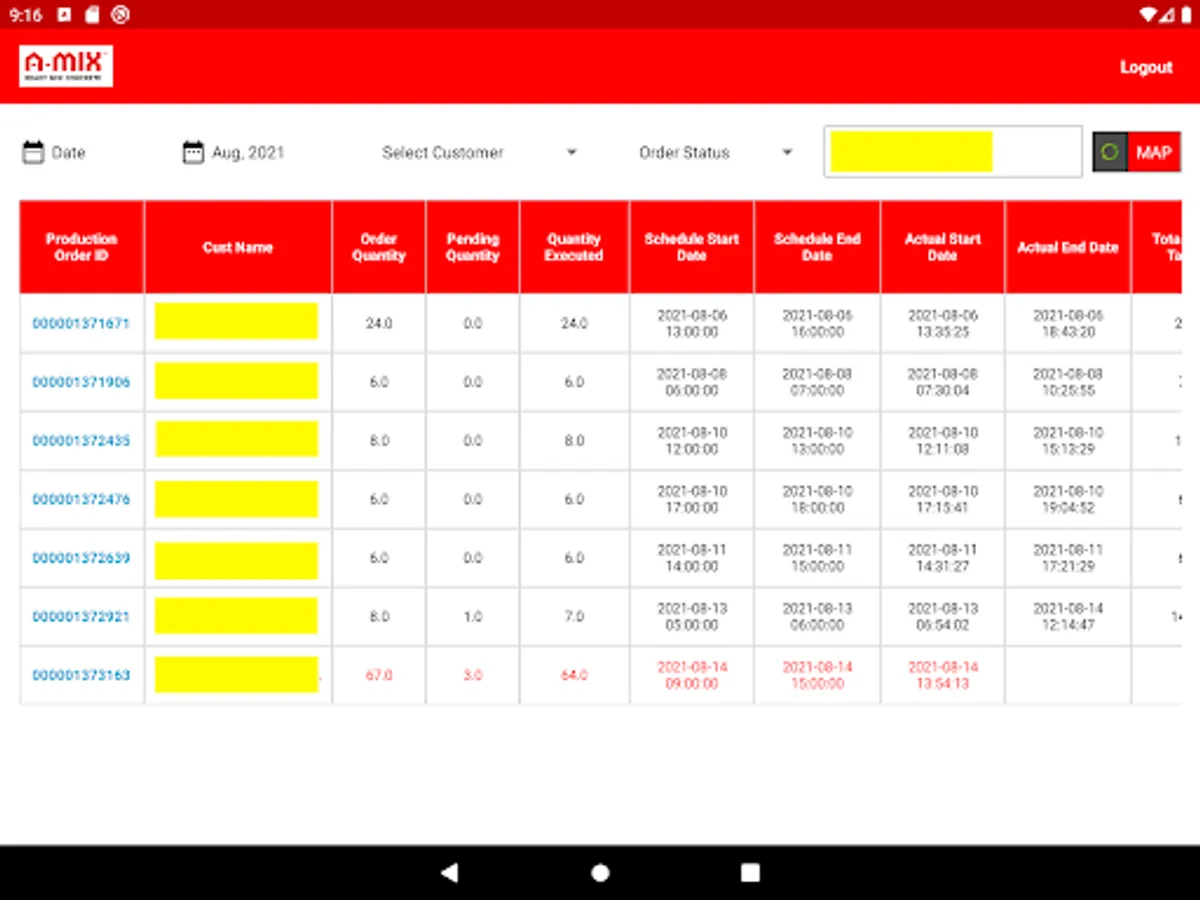Viewport: 1200px width, 900px height.
Task: Click the Actual Start Date column header
Action: coord(942,247)
